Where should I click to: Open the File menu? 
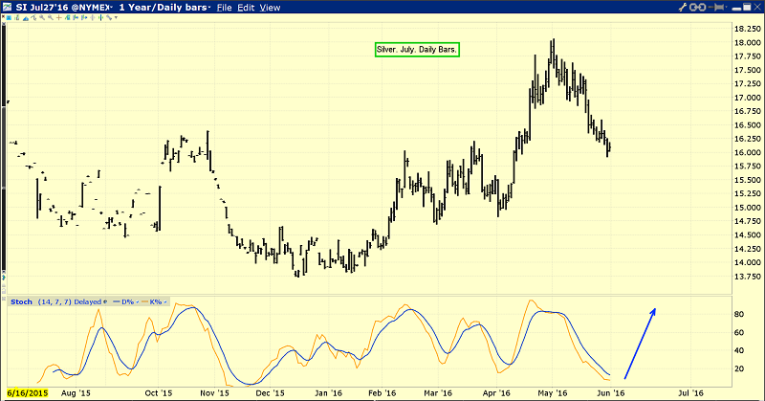[x=224, y=7]
